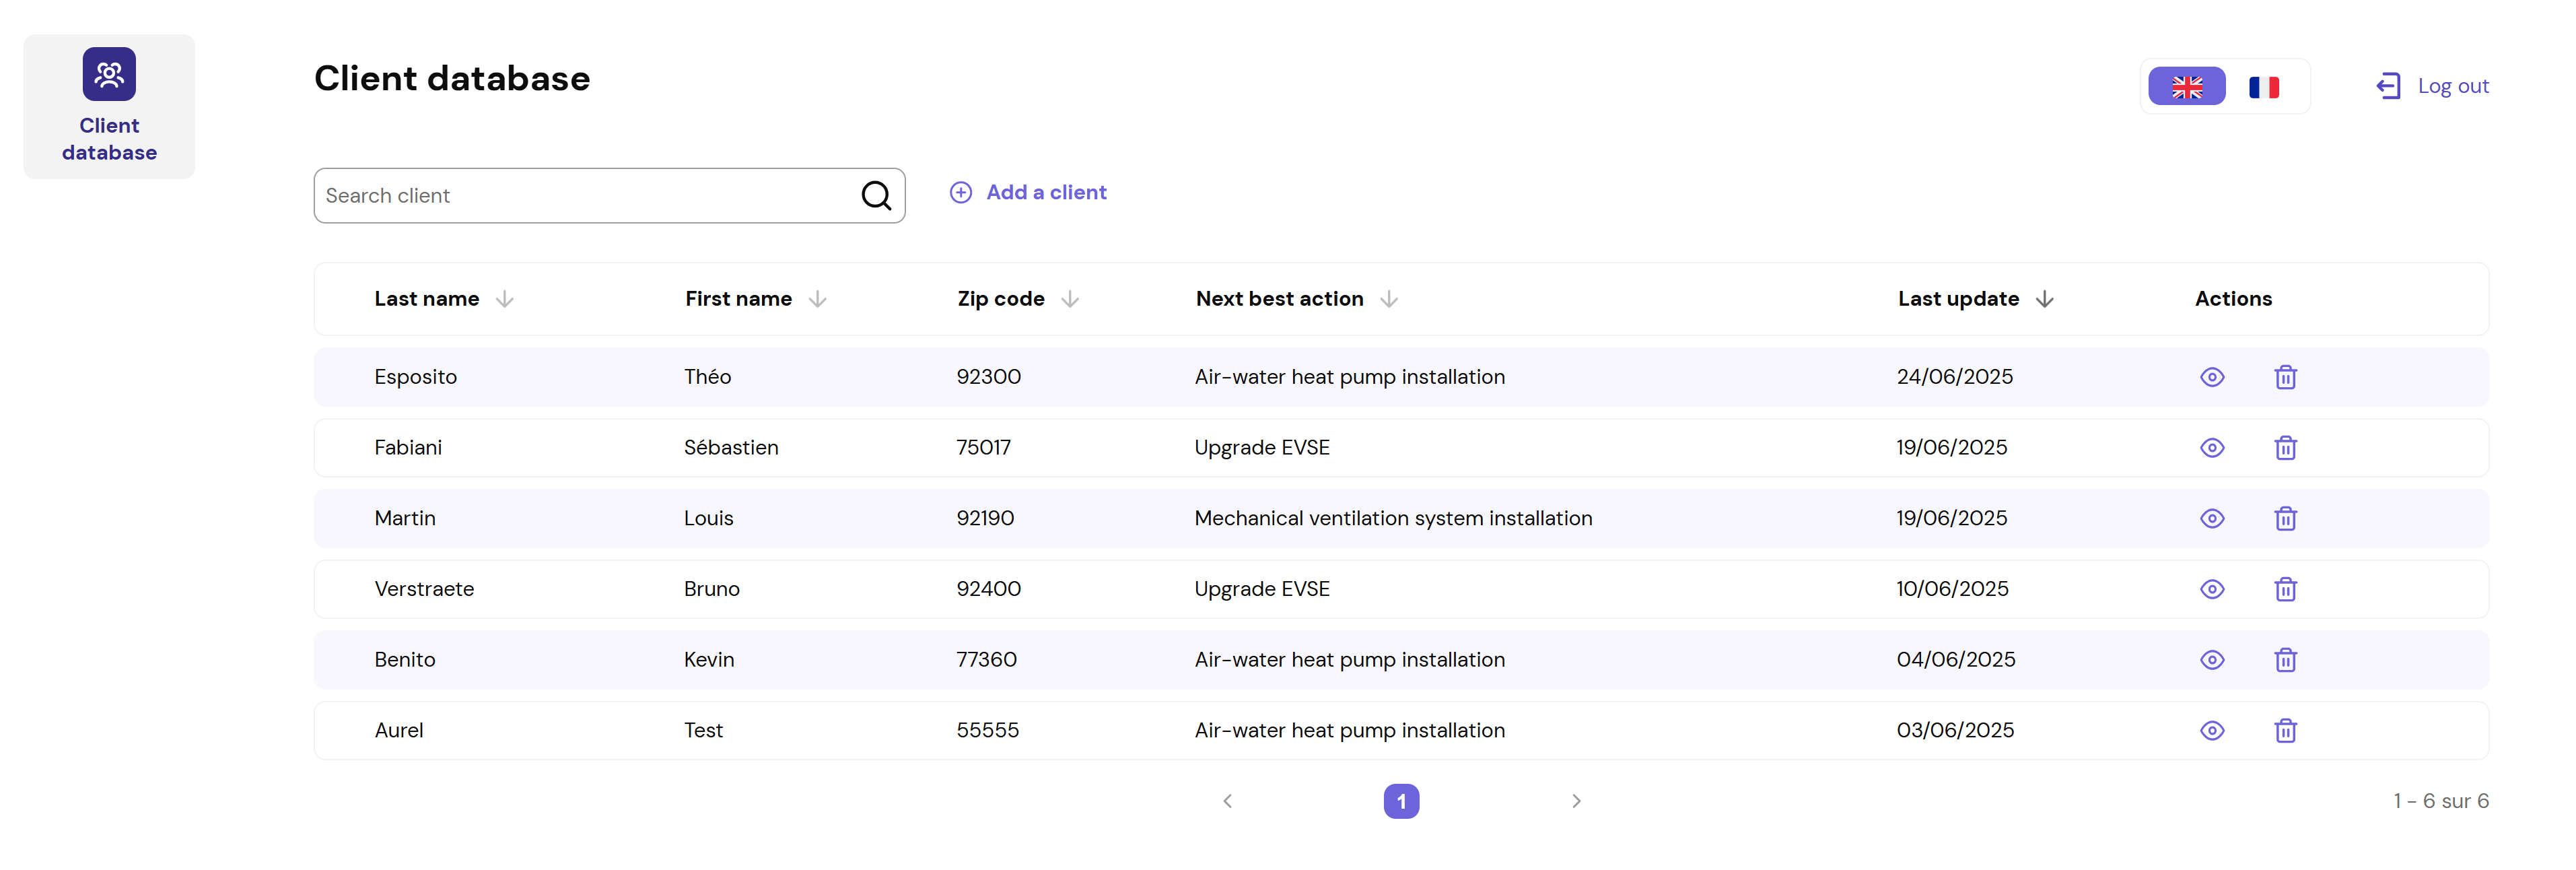Click the Actions column header

click(2233, 299)
